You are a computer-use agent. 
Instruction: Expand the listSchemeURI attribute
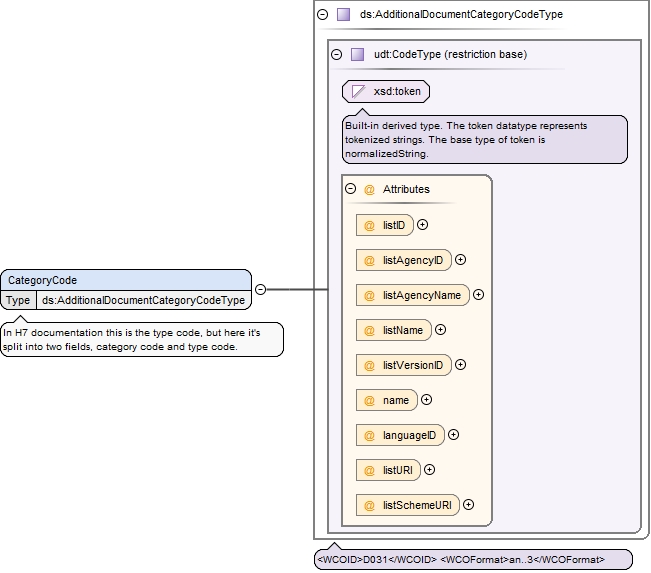coord(468,504)
